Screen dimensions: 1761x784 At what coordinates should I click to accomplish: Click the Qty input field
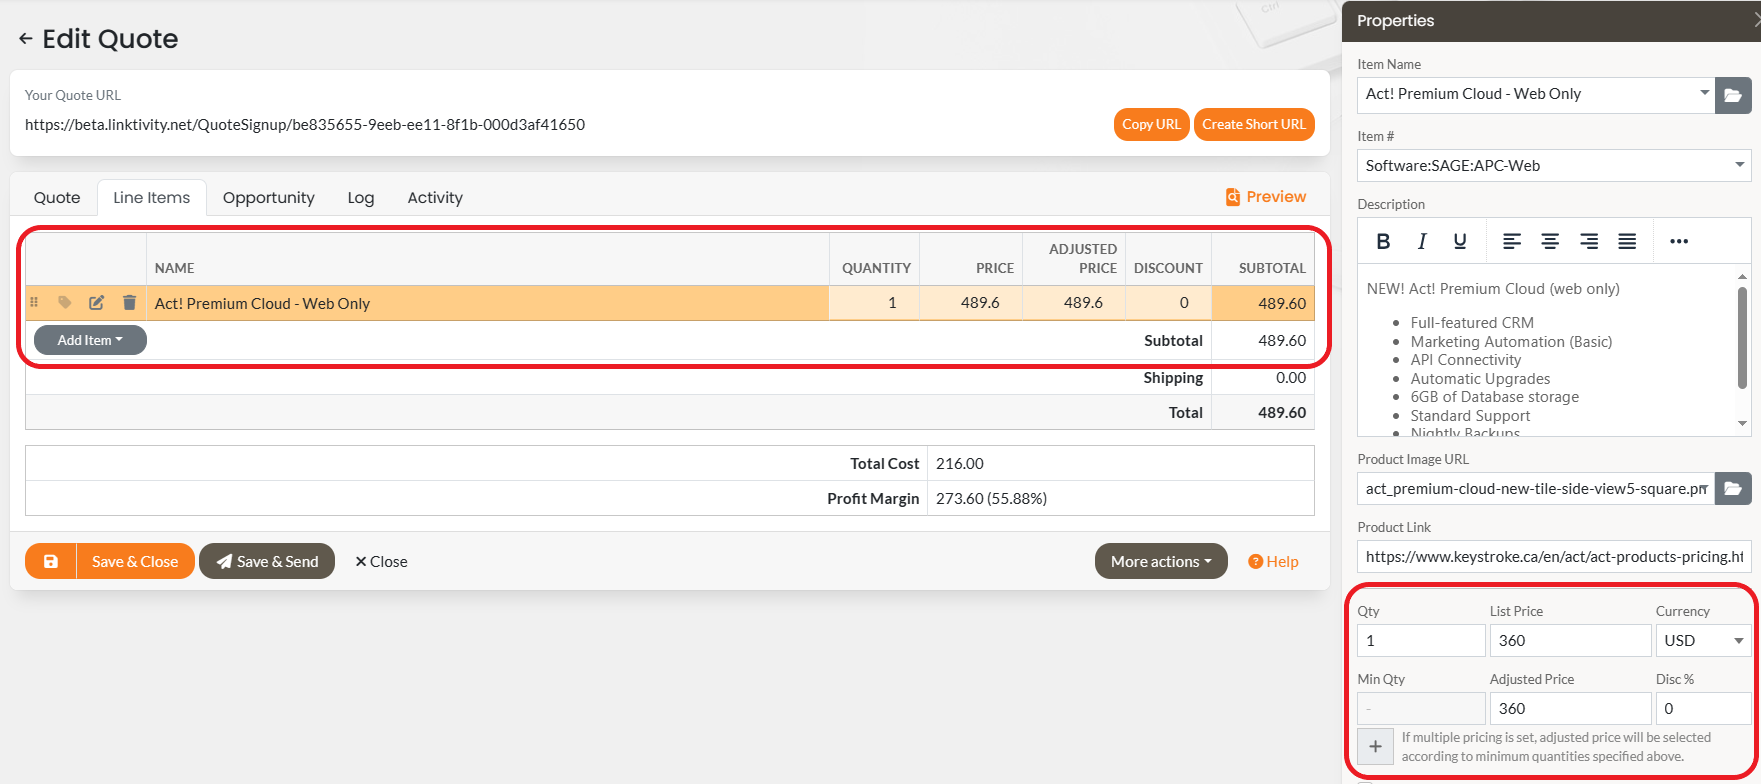click(1421, 641)
